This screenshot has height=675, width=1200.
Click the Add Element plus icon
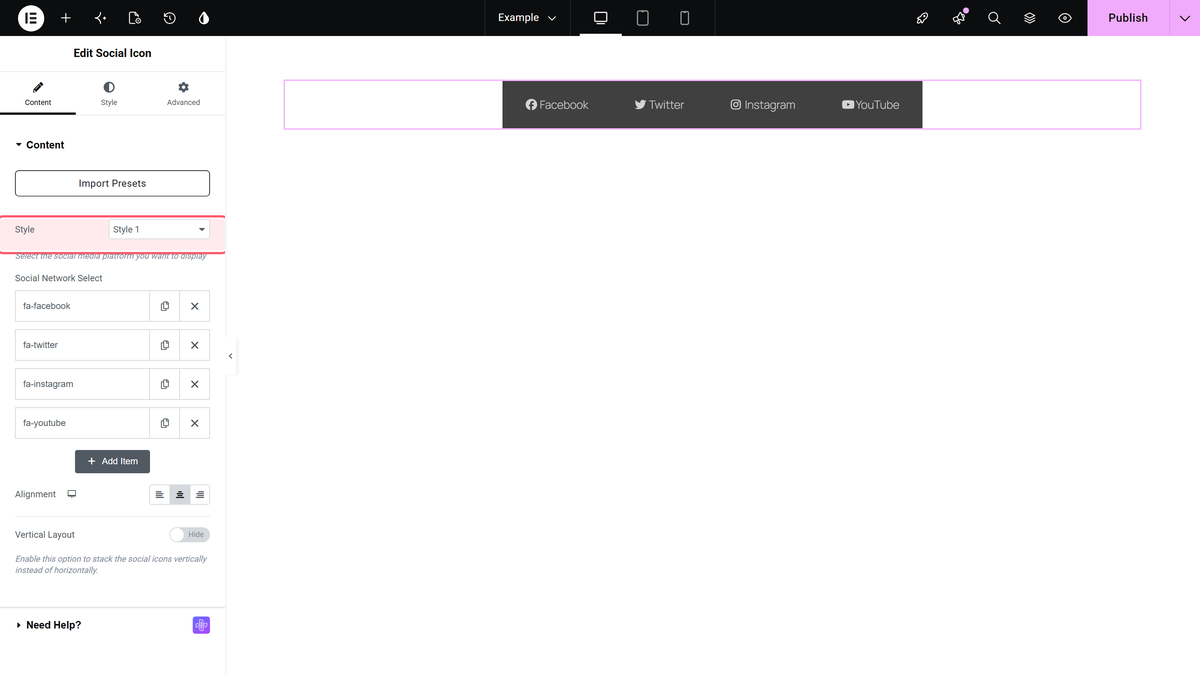[66, 18]
